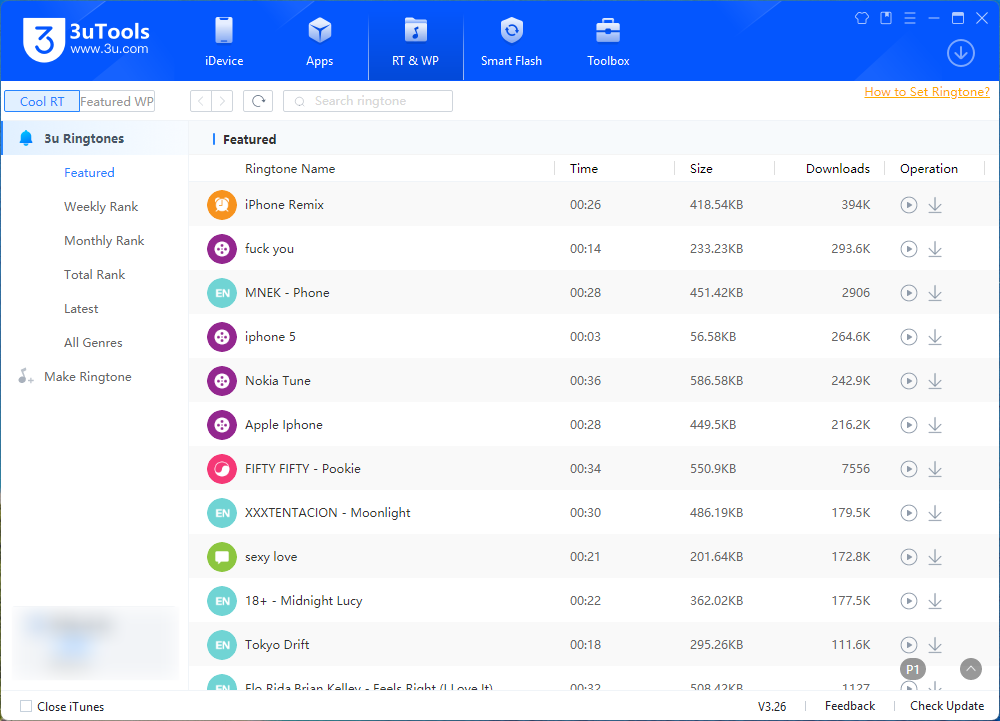
Task: Go forward with the right arrow button
Action: 222,101
